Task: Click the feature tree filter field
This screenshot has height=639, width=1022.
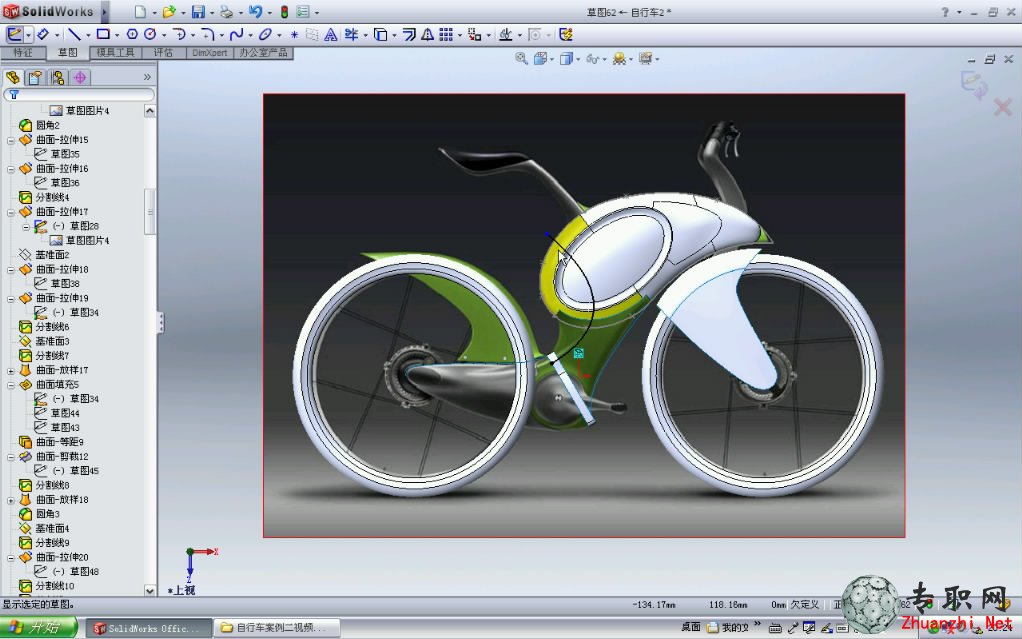Action: click(x=79, y=95)
